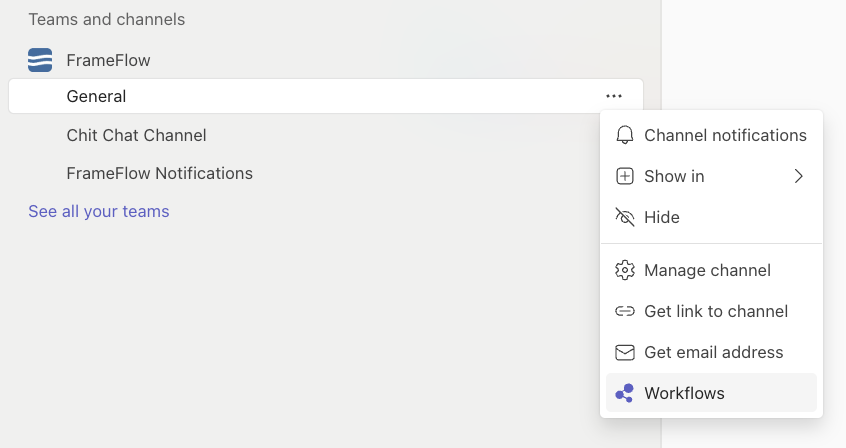This screenshot has width=846, height=448.
Task: Open the FrameFlow Notifications channel
Action: (160, 173)
